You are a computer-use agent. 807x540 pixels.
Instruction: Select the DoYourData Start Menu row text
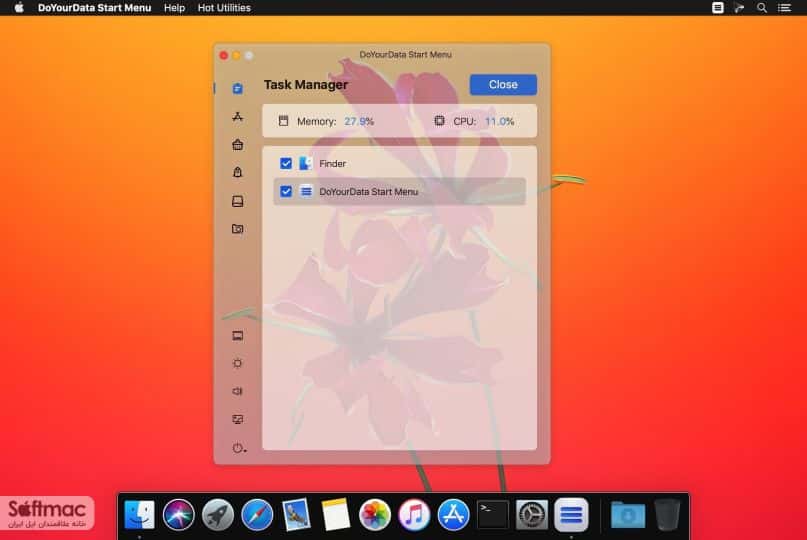click(x=368, y=191)
